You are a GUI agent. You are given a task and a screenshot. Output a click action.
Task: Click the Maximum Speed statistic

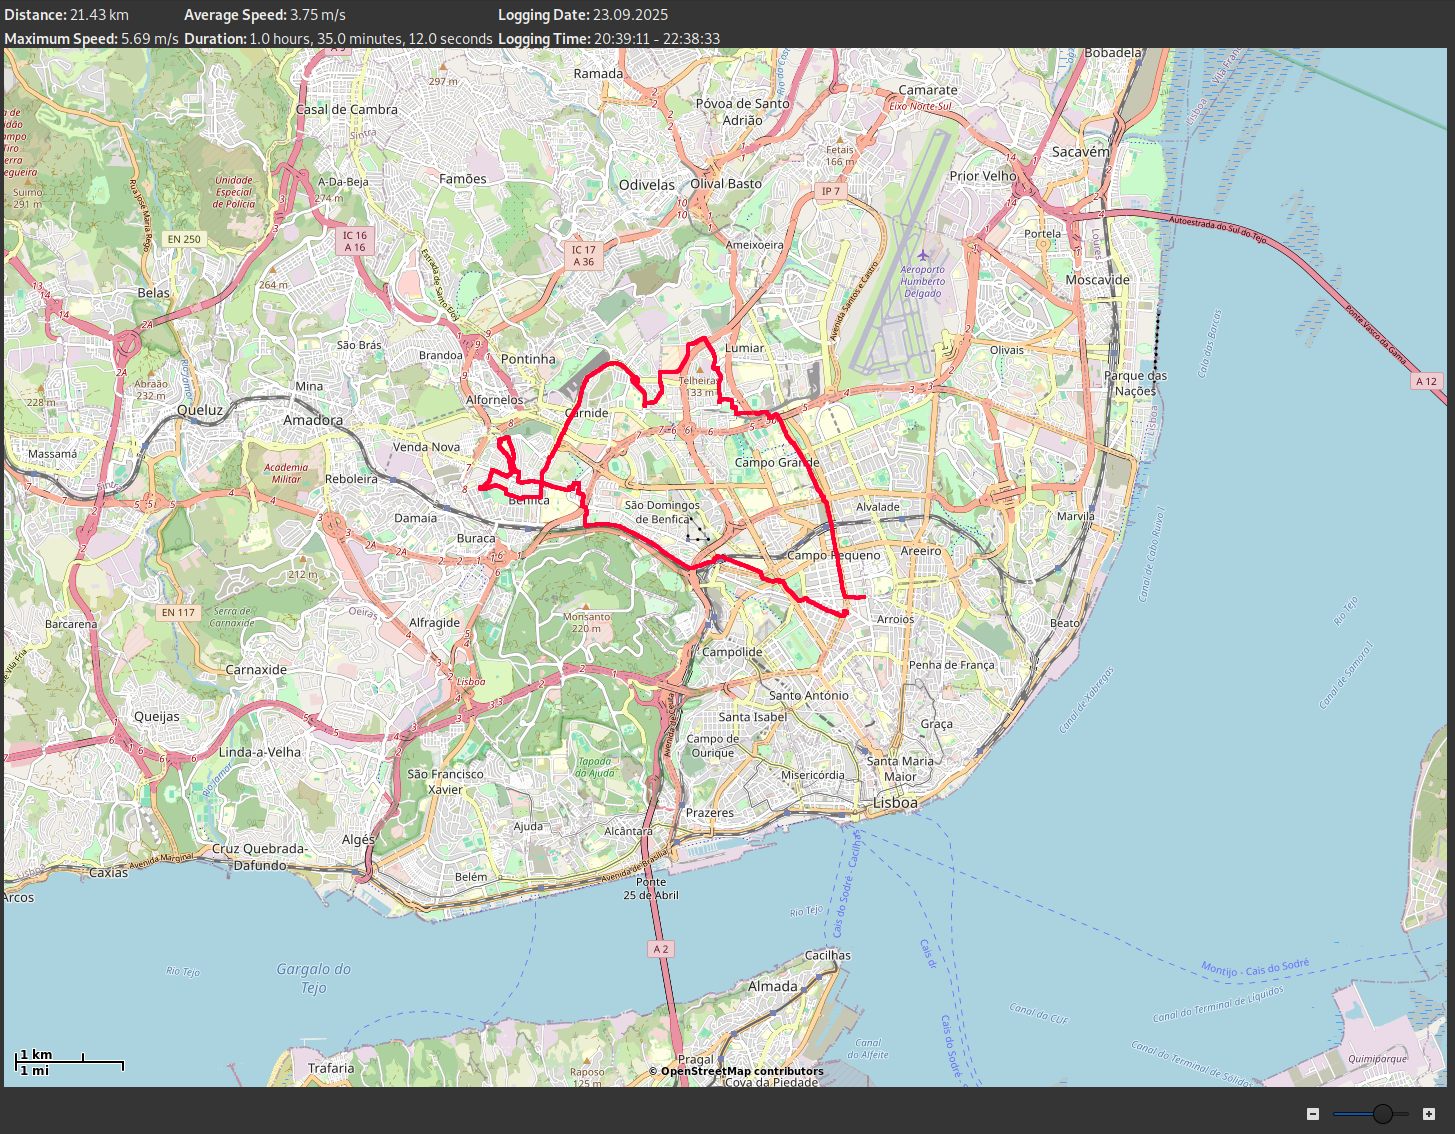pos(92,39)
